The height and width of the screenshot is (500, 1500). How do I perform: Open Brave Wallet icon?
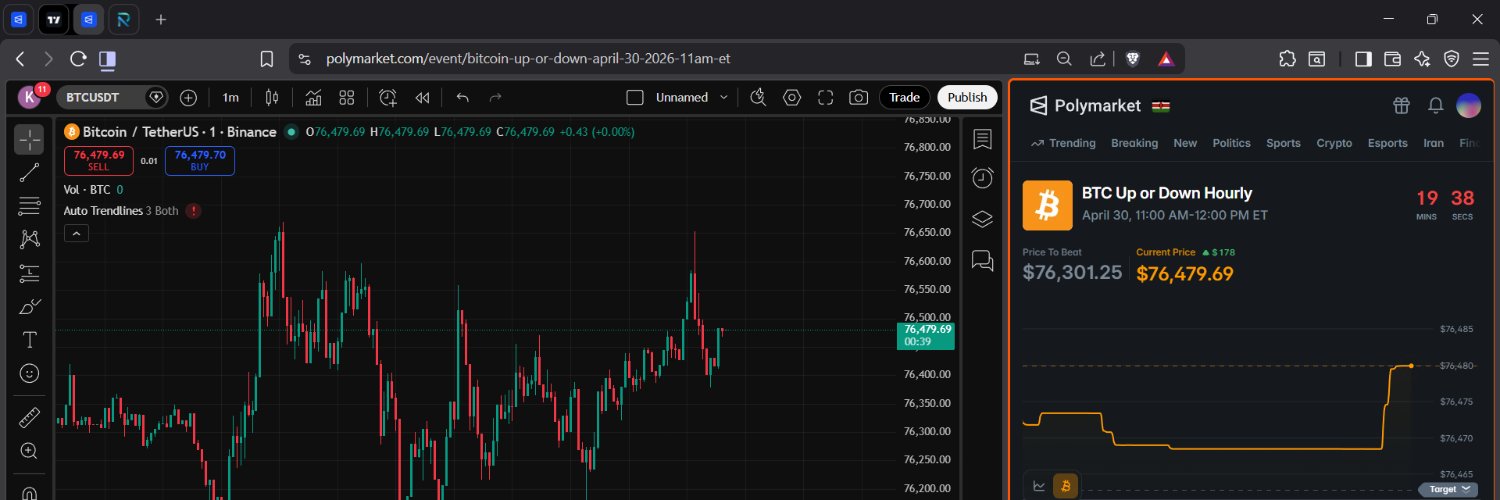[1392, 59]
